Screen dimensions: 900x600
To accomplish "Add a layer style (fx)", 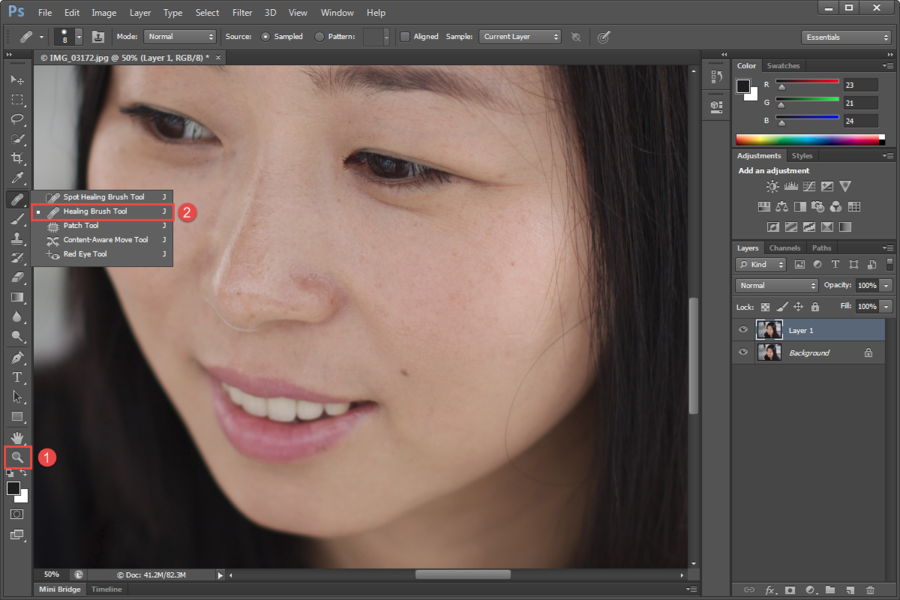I will coord(770,590).
